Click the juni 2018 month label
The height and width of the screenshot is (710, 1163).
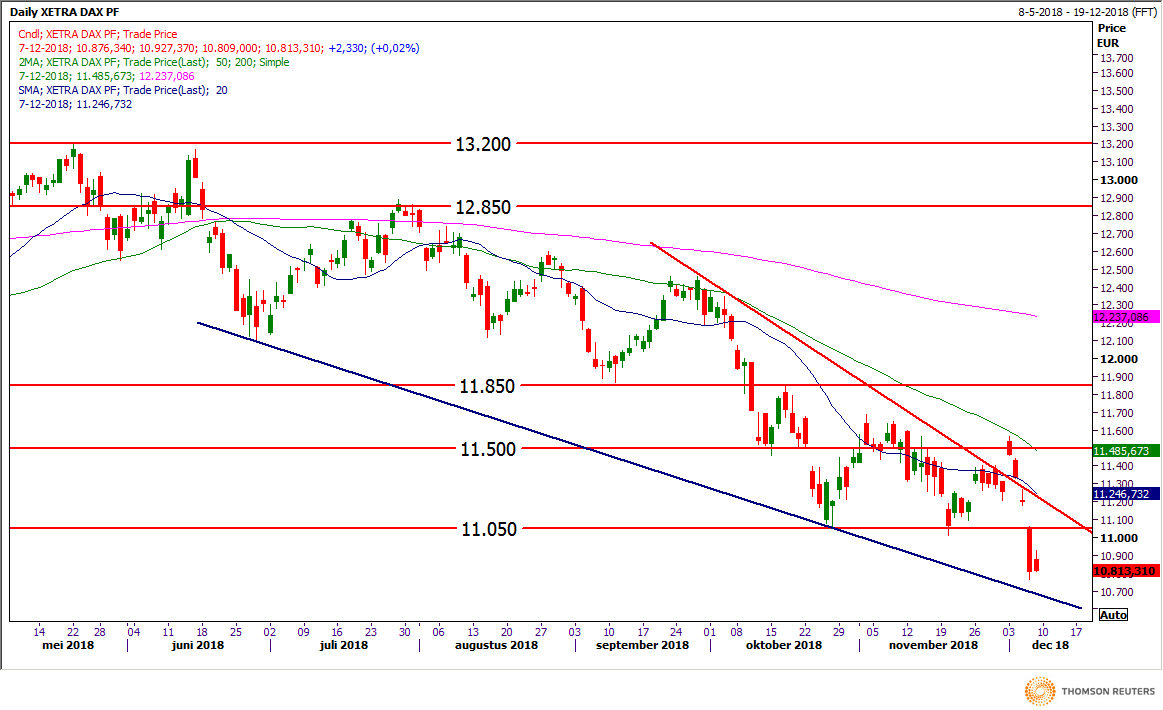point(197,645)
